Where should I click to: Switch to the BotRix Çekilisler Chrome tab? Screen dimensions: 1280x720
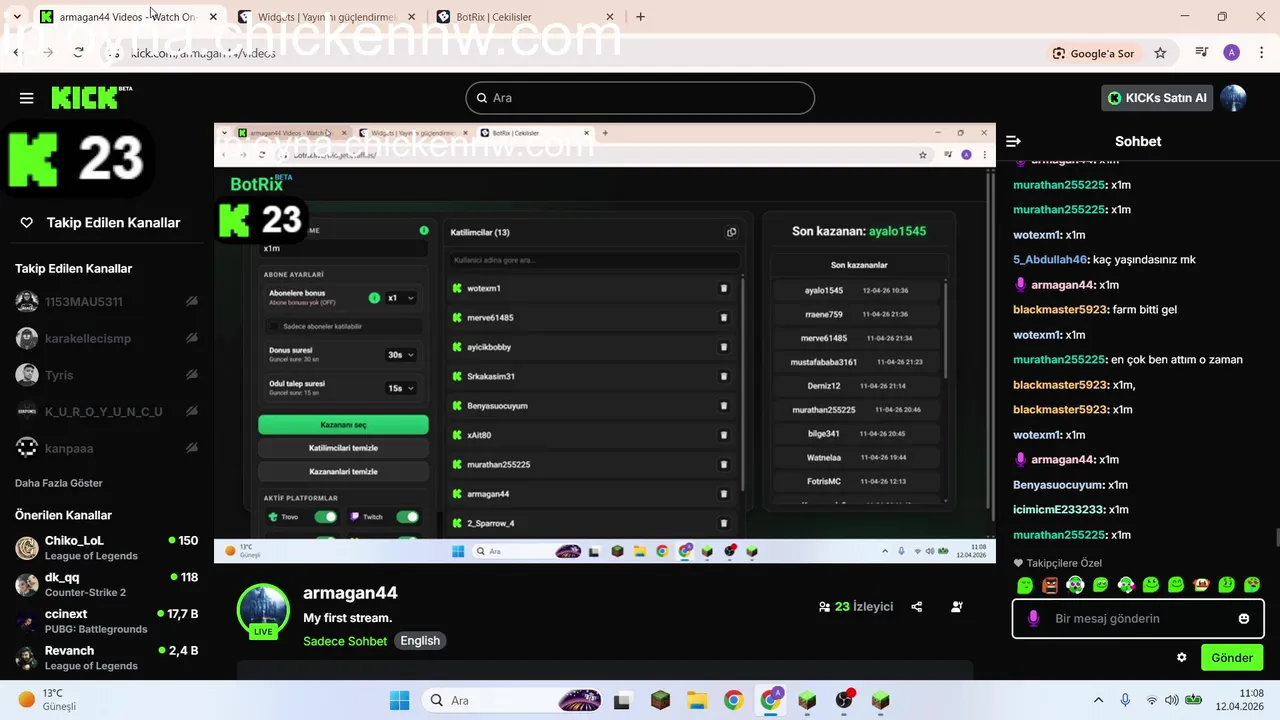coord(525,16)
